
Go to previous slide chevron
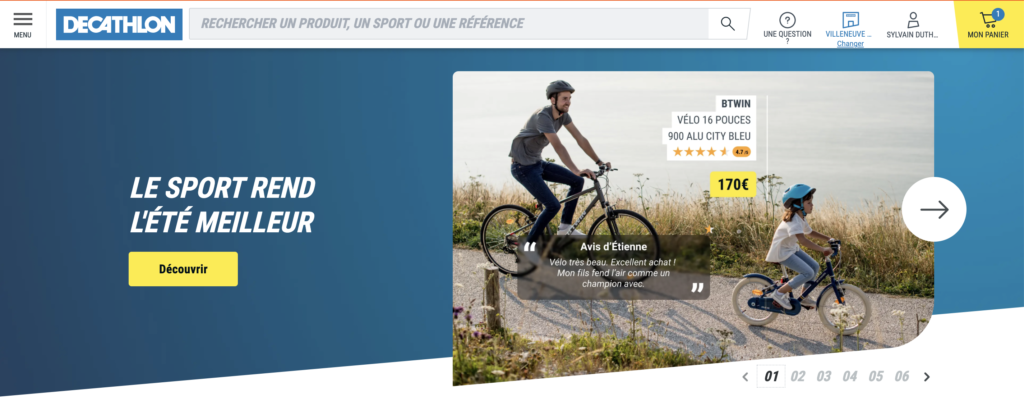[x=745, y=377]
